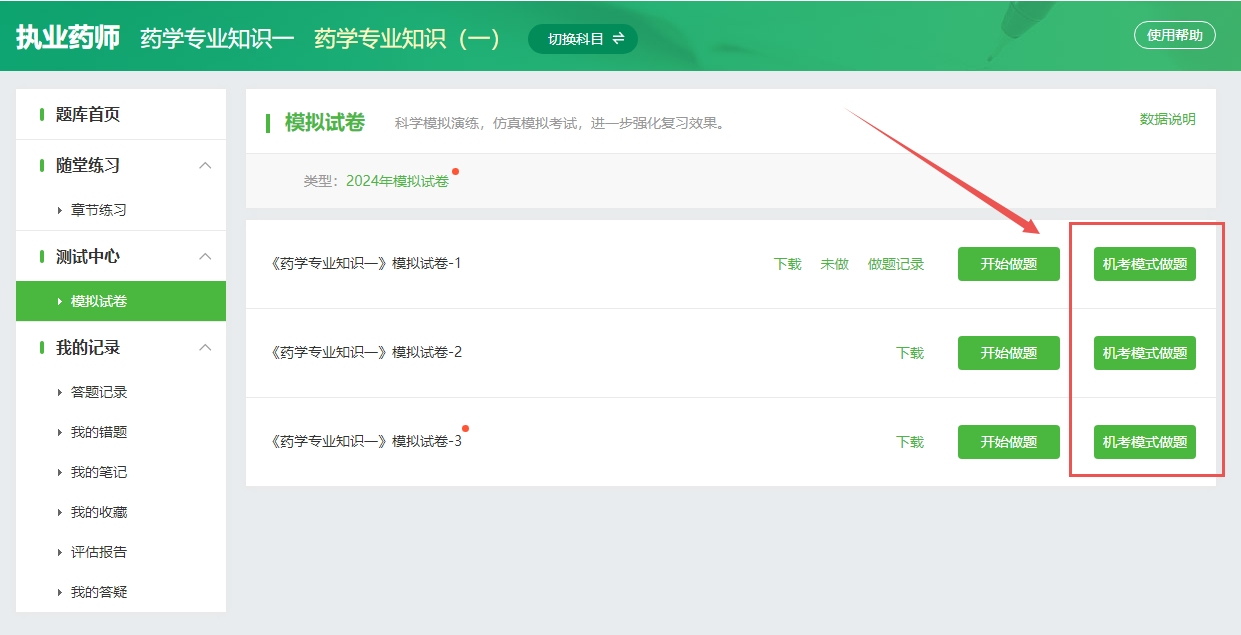The width and height of the screenshot is (1241, 635).
Task: Click 开始做题 for 模拟试卷-2
Action: (1008, 353)
